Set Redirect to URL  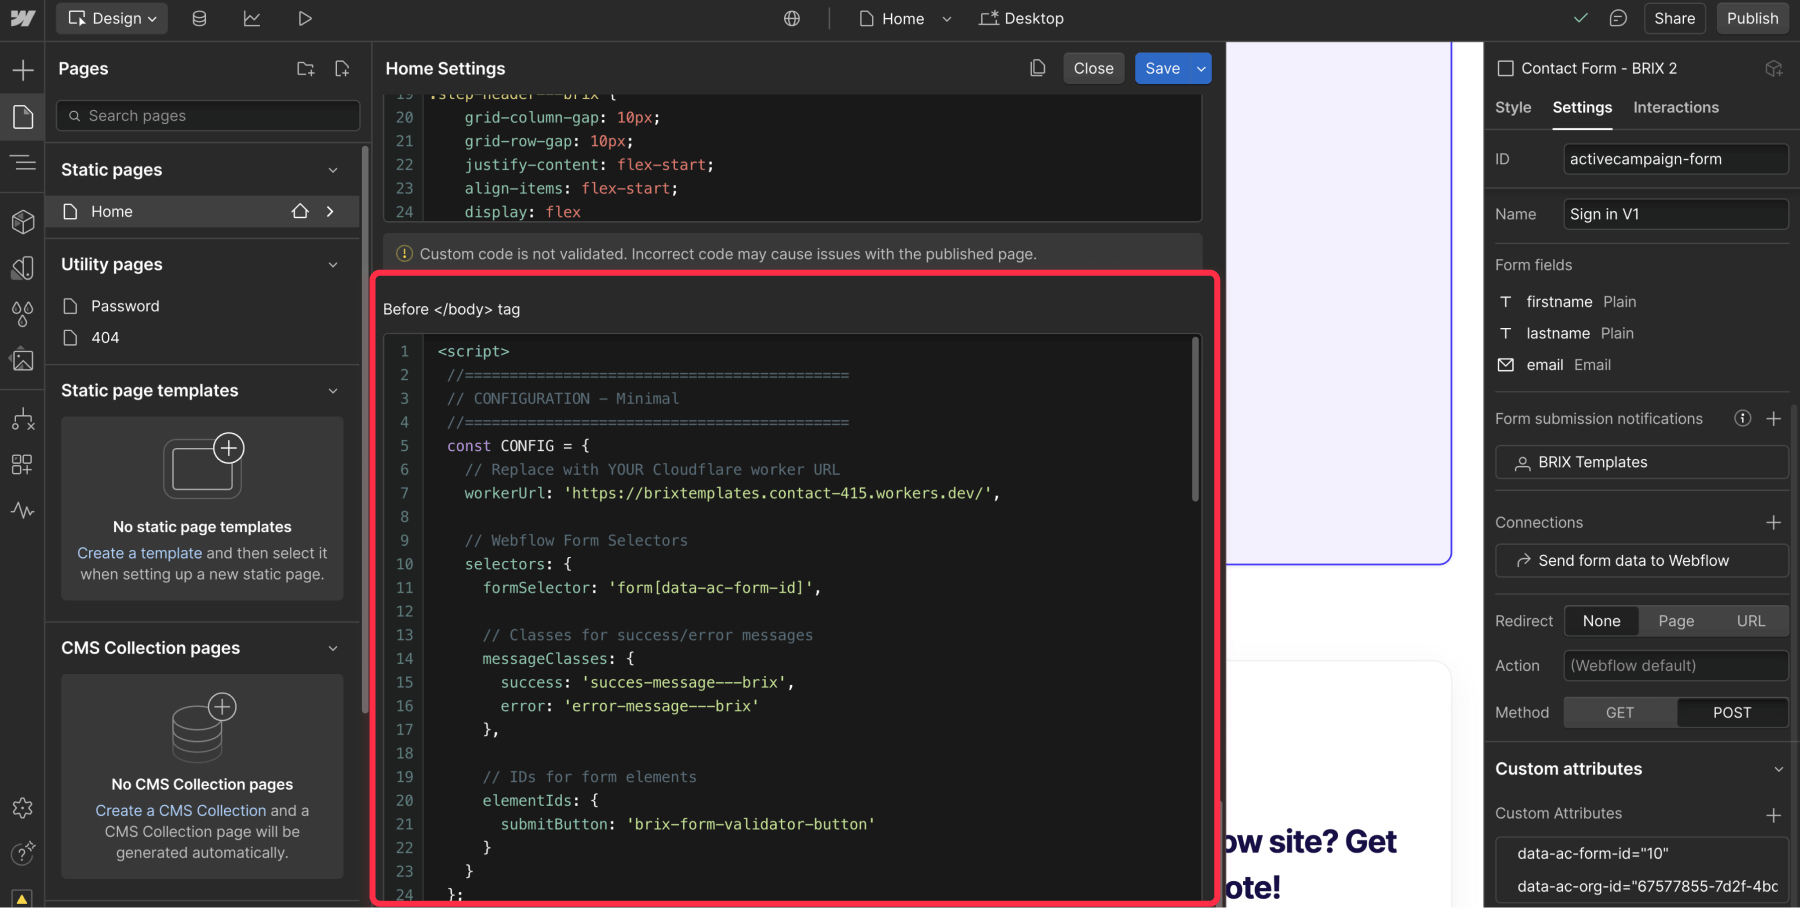point(1751,621)
